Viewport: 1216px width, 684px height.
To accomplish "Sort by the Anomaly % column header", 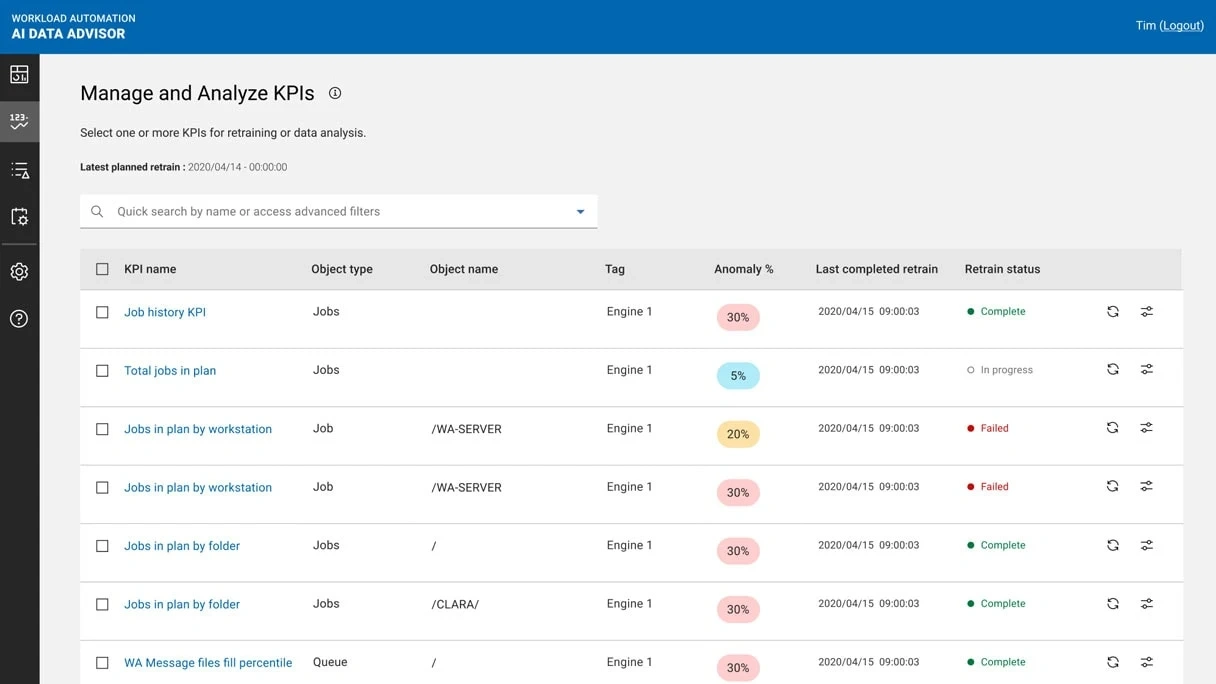I will (743, 269).
